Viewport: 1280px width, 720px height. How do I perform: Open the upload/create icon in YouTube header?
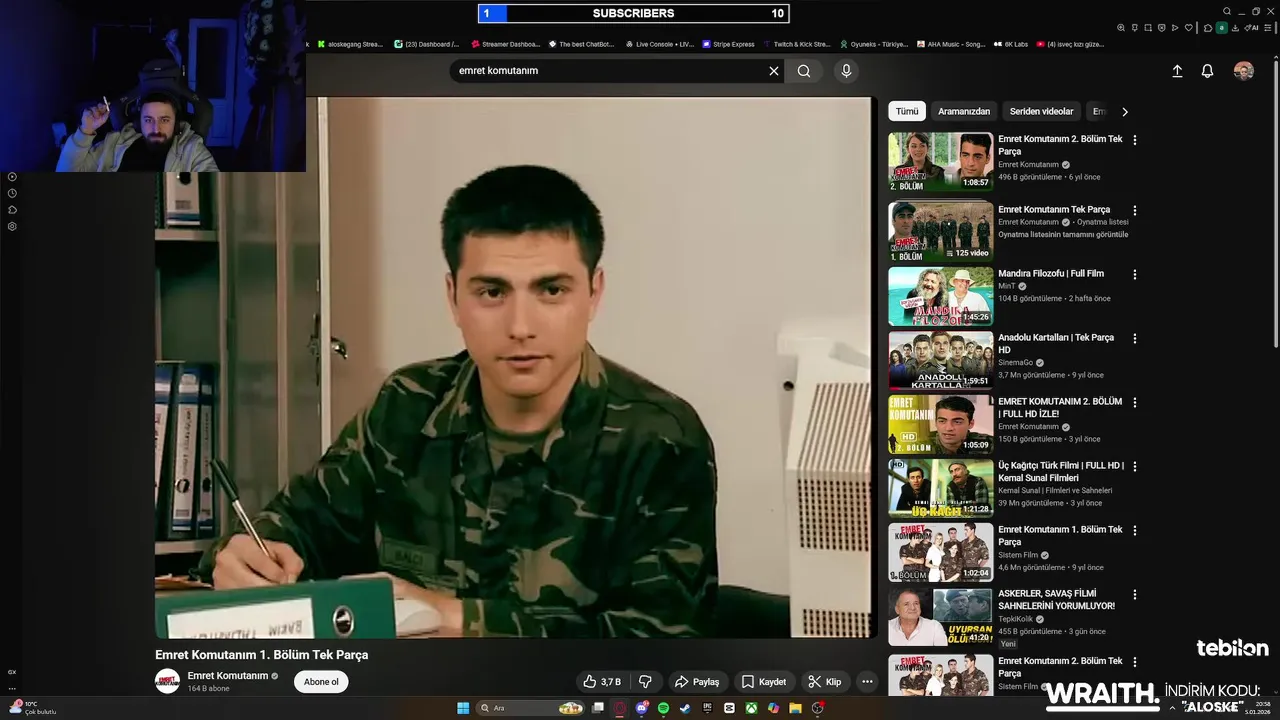coord(1177,71)
